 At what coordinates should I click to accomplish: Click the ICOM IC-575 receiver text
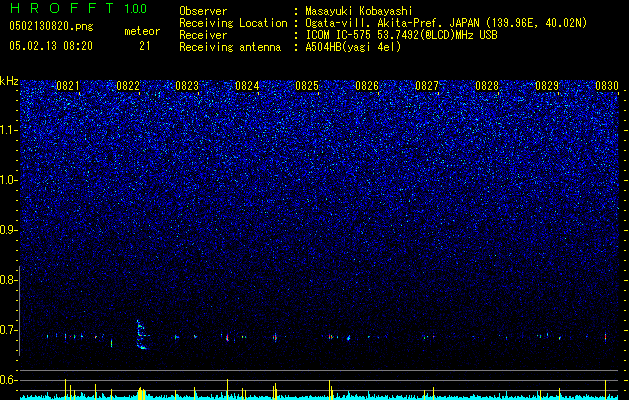click(401, 35)
